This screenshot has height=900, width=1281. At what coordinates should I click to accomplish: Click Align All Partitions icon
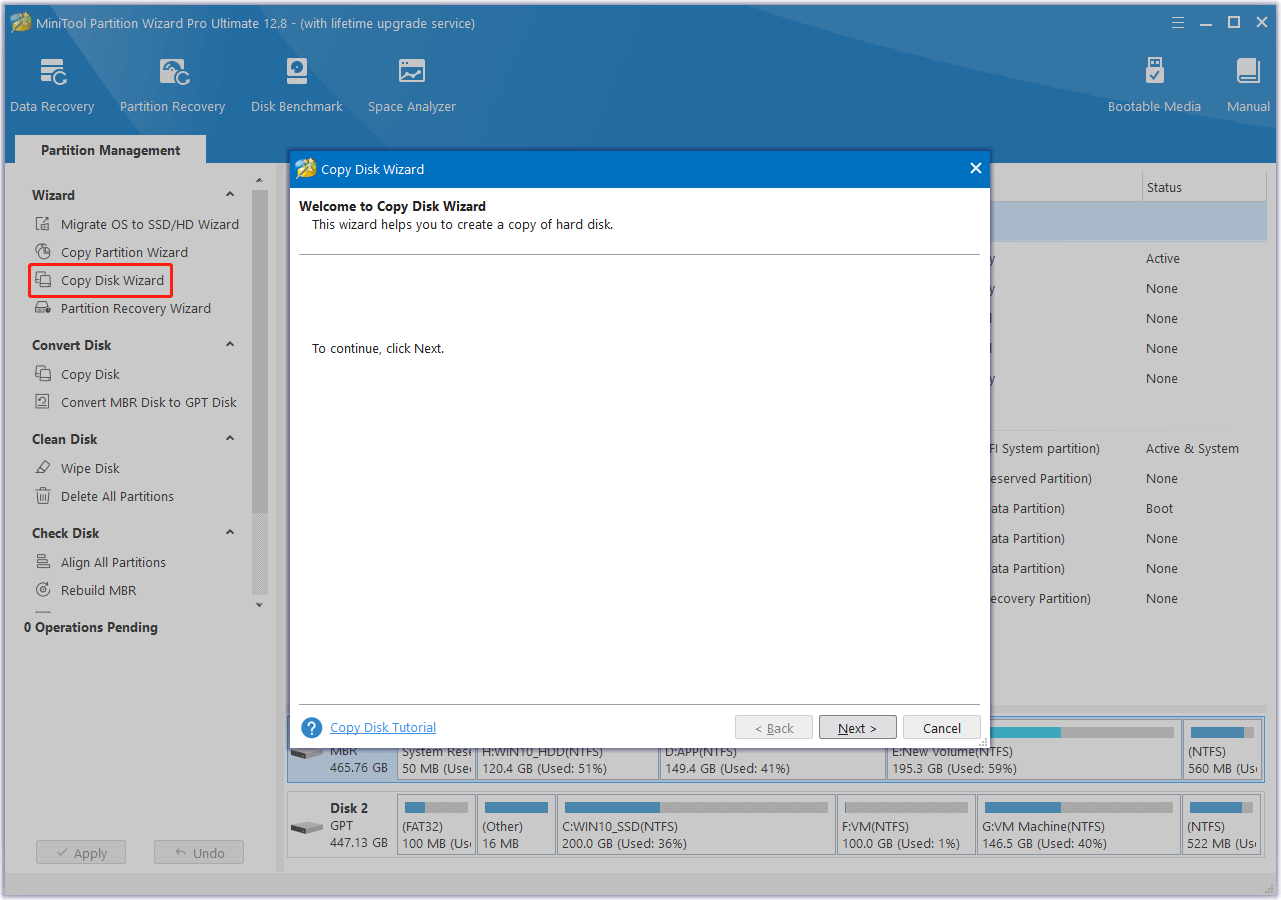coord(43,562)
